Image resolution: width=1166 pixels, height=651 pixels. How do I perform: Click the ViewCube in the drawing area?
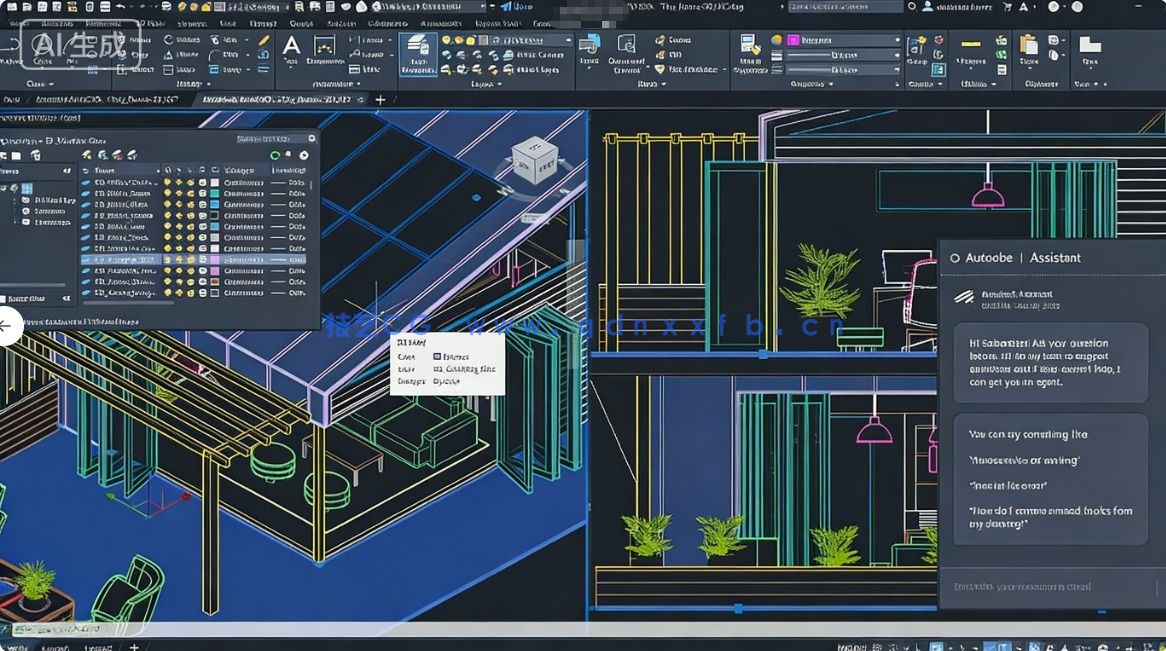[x=538, y=160]
